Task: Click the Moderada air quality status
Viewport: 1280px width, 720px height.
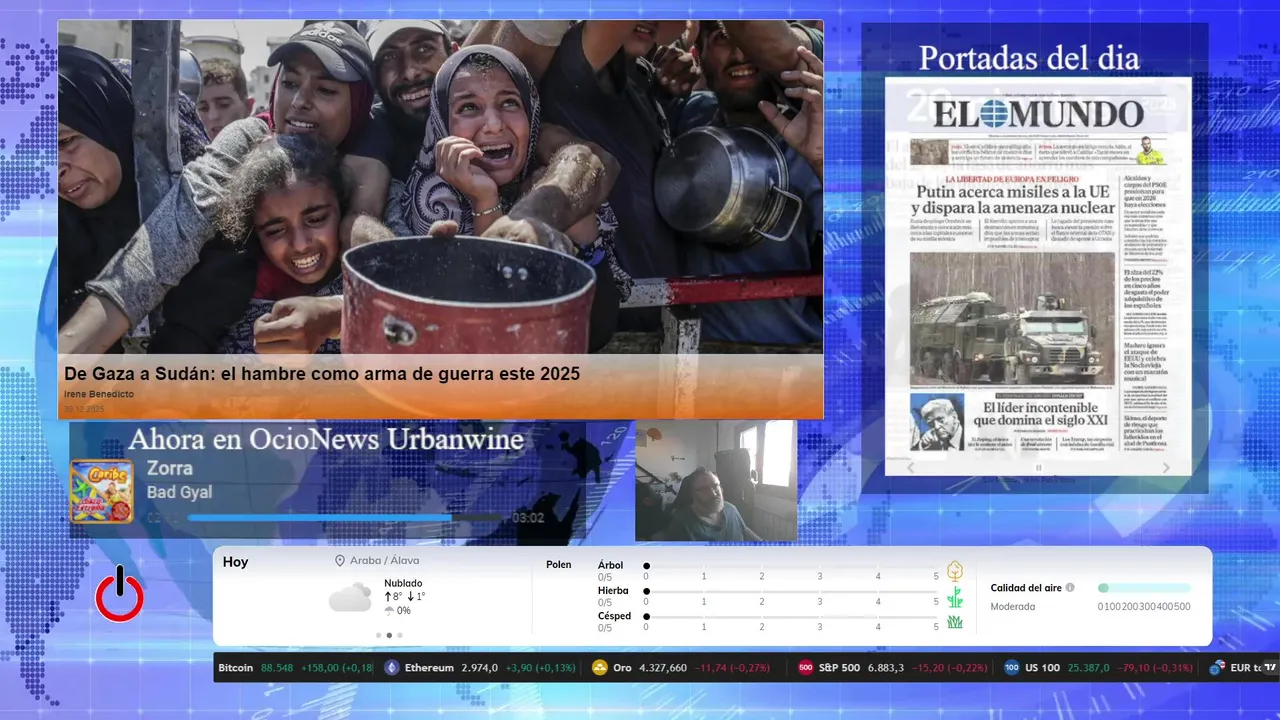Action: (1013, 606)
